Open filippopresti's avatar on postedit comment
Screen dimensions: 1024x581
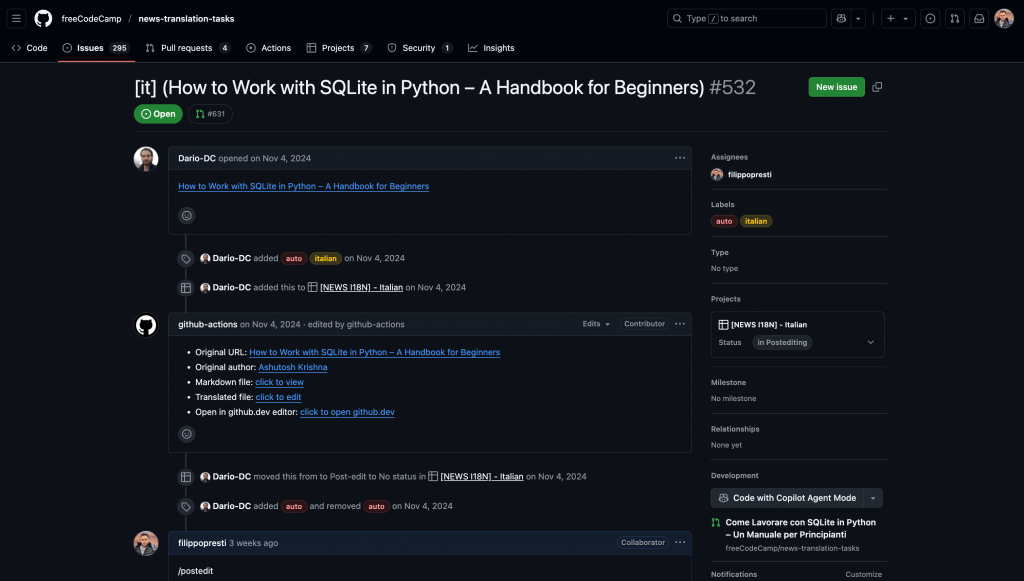tap(146, 543)
